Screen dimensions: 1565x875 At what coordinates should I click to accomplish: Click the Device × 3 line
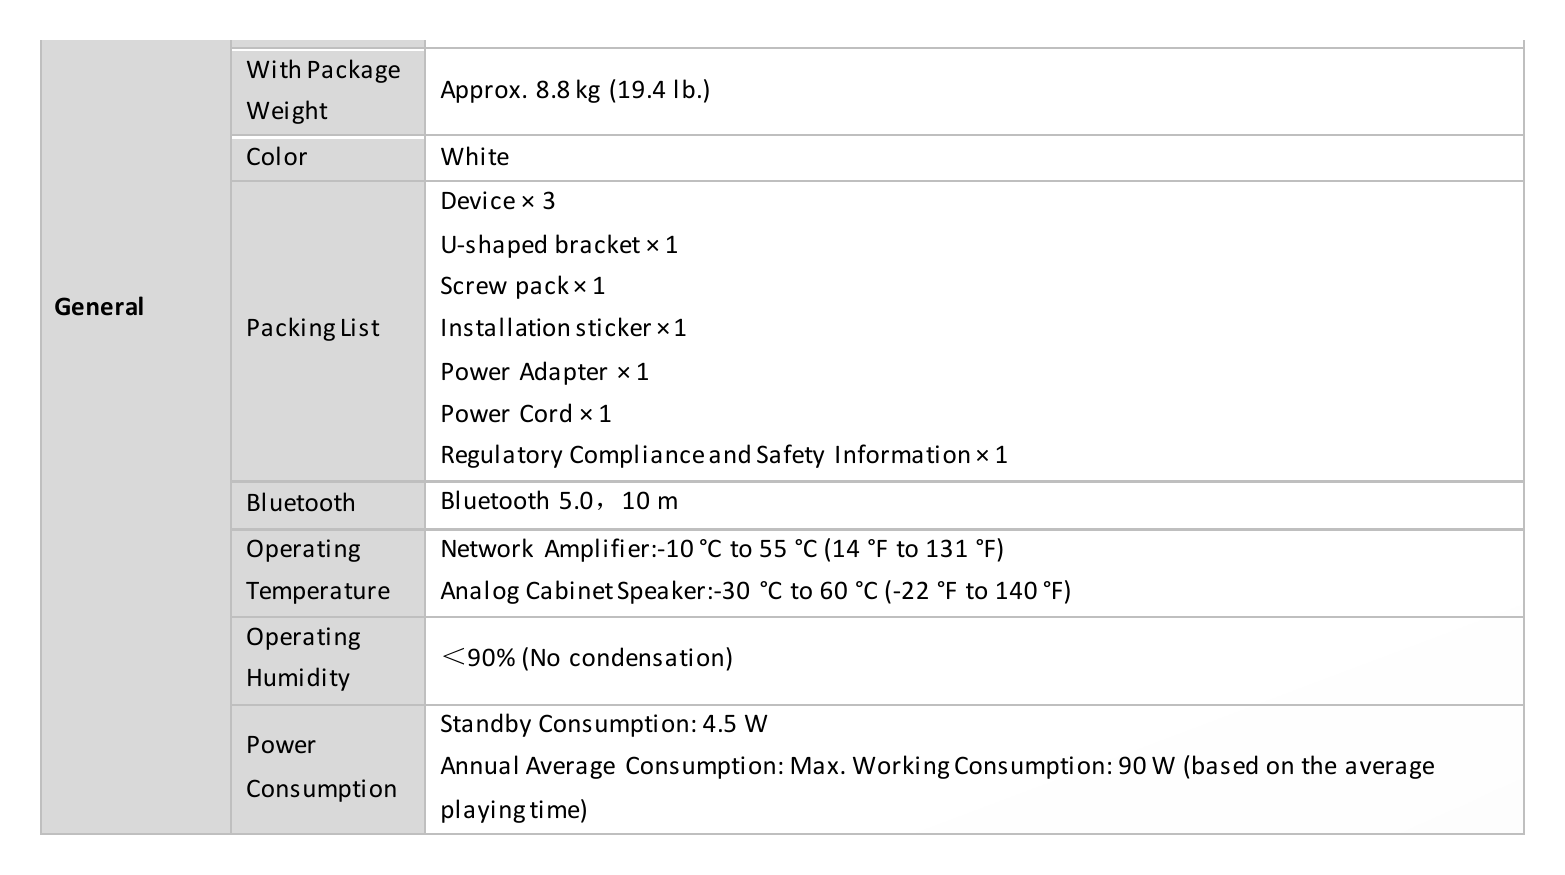point(498,201)
